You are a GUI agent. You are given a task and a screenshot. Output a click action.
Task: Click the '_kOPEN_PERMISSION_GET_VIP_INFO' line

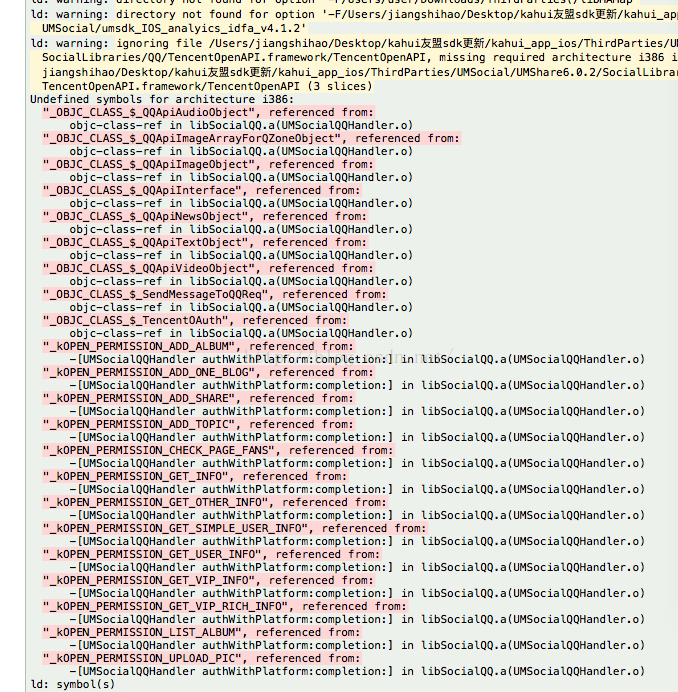(x=208, y=581)
